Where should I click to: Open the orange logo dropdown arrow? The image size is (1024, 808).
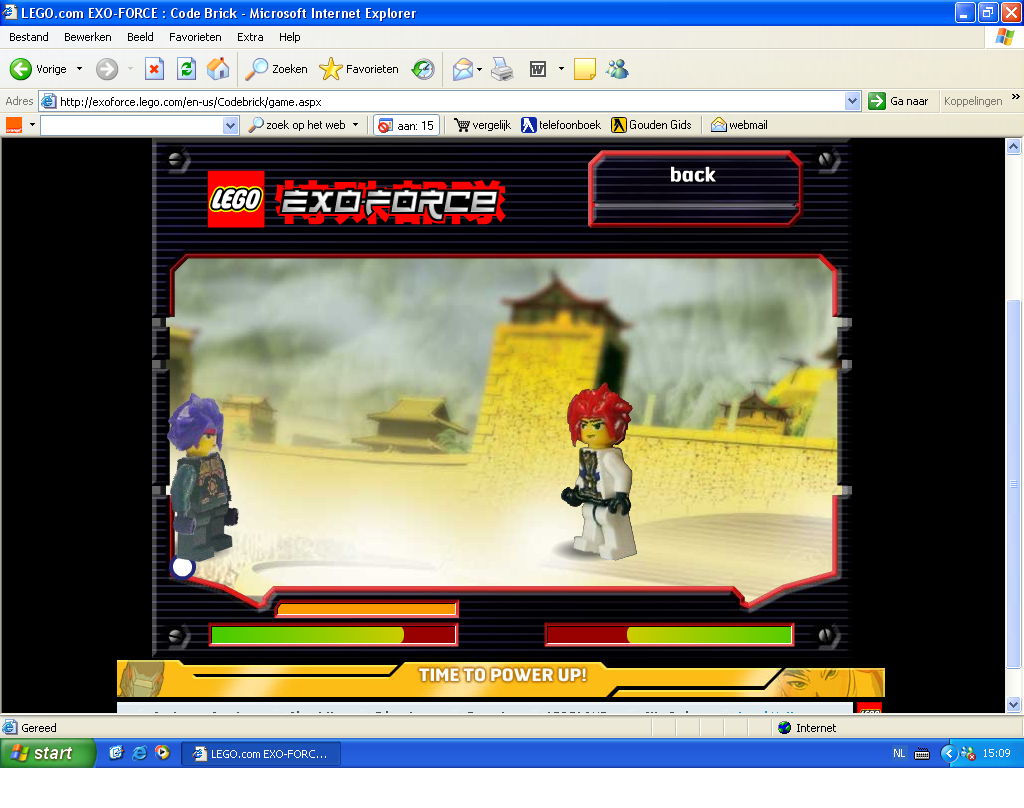[x=32, y=125]
